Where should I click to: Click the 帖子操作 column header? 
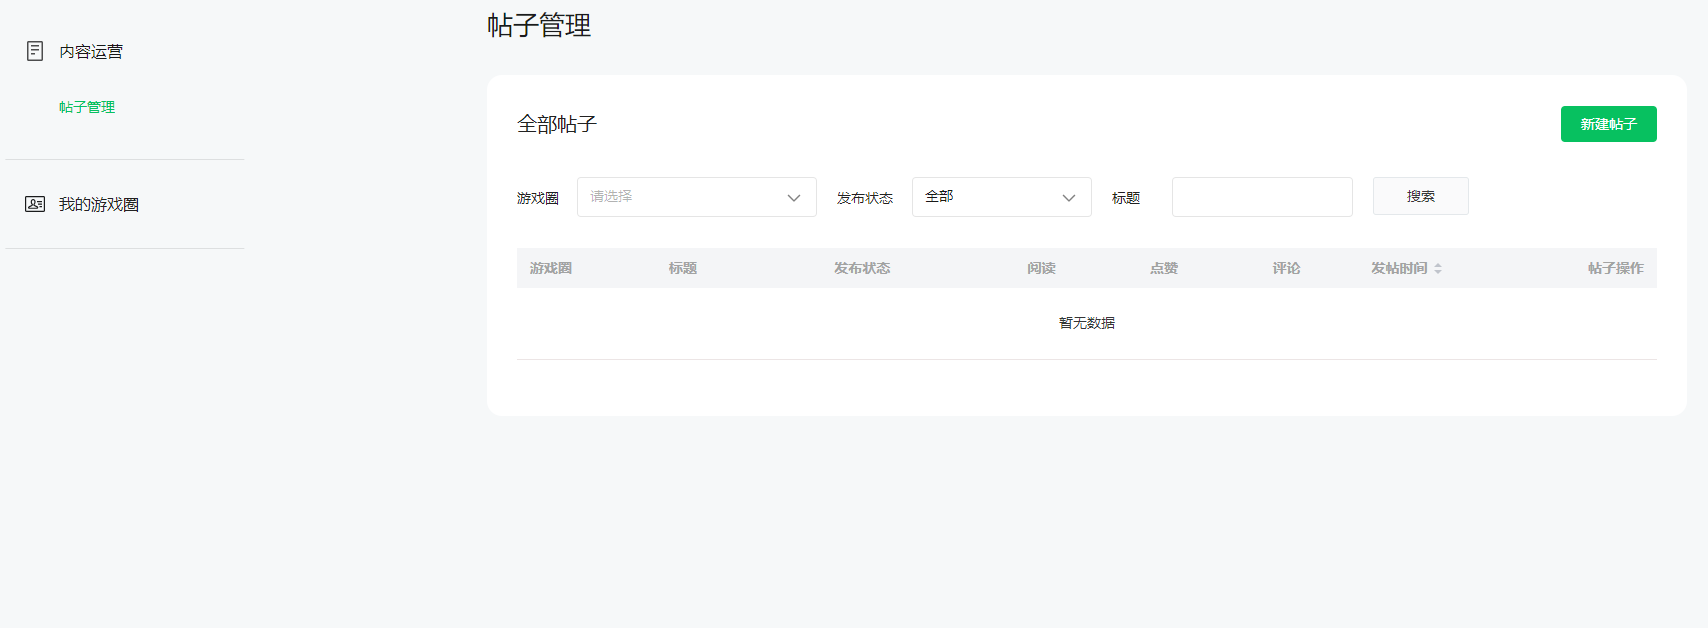1616,268
